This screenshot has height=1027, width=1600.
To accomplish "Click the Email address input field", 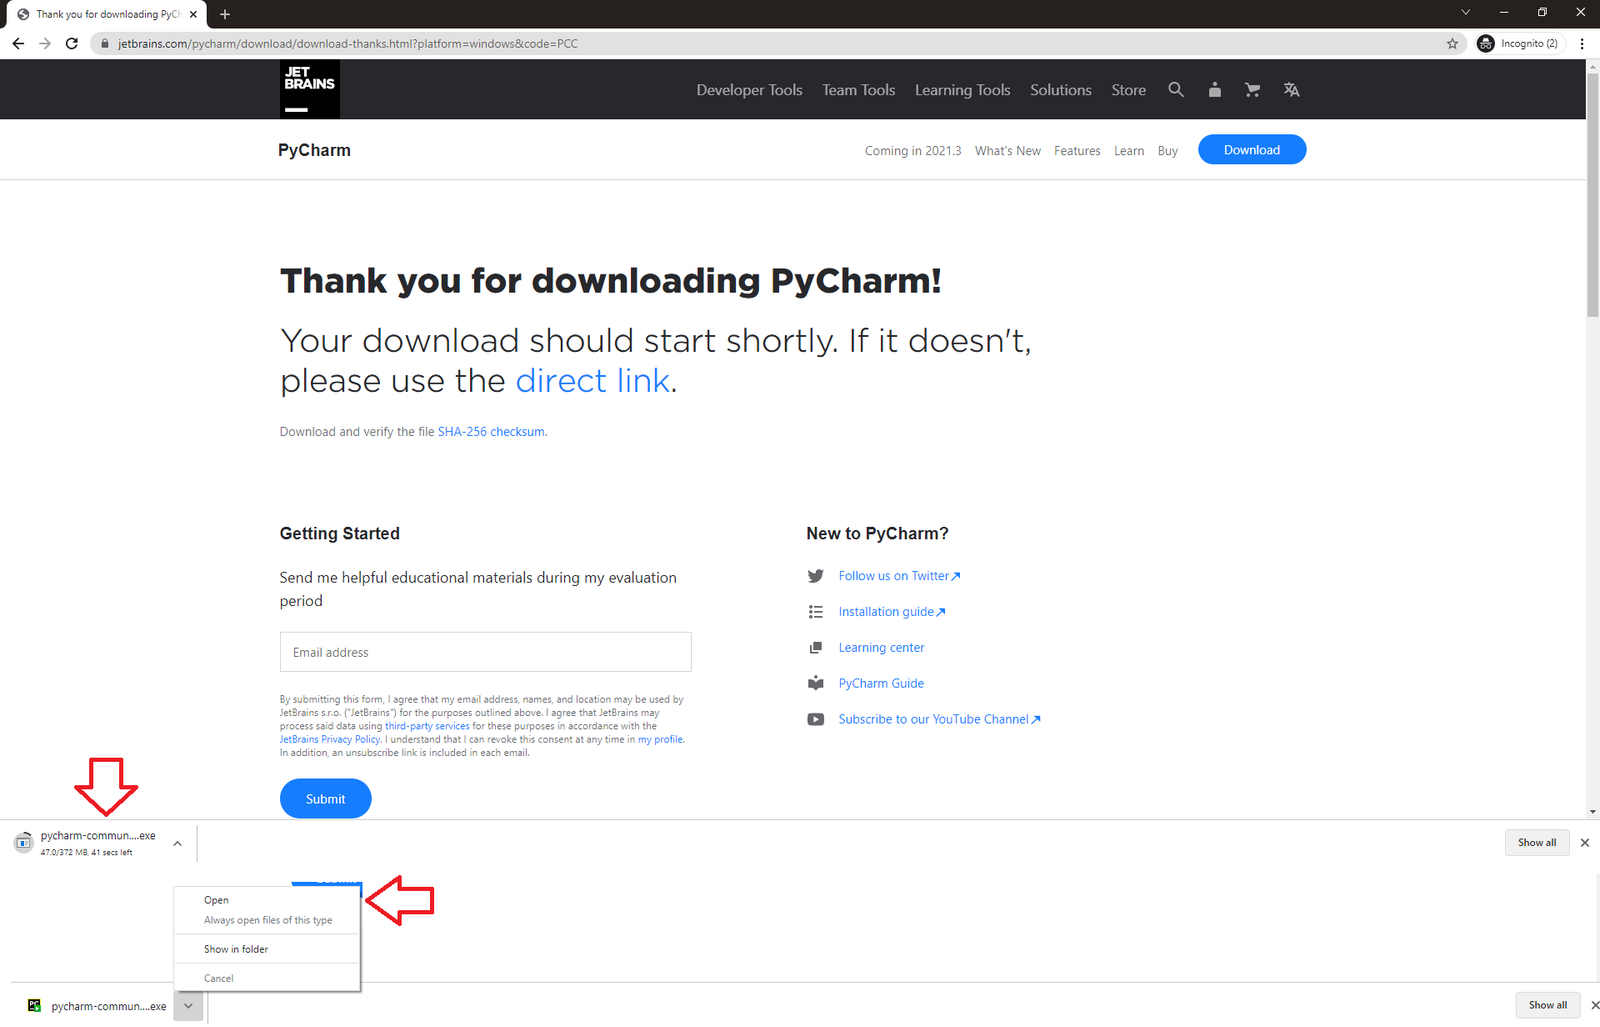I will (485, 651).
